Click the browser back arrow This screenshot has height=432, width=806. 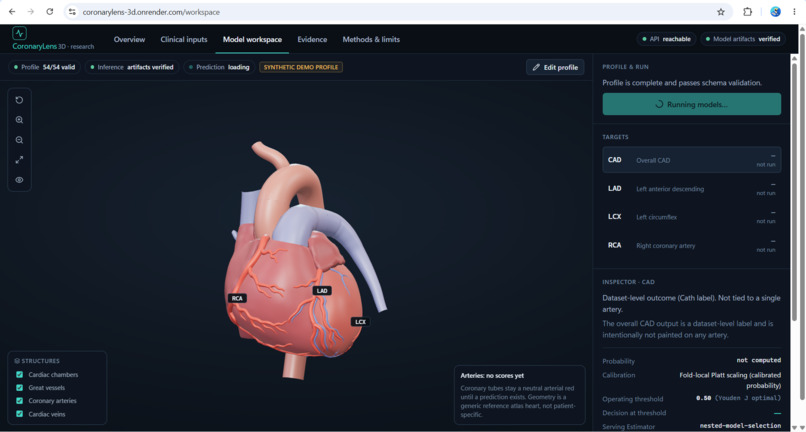coord(12,12)
